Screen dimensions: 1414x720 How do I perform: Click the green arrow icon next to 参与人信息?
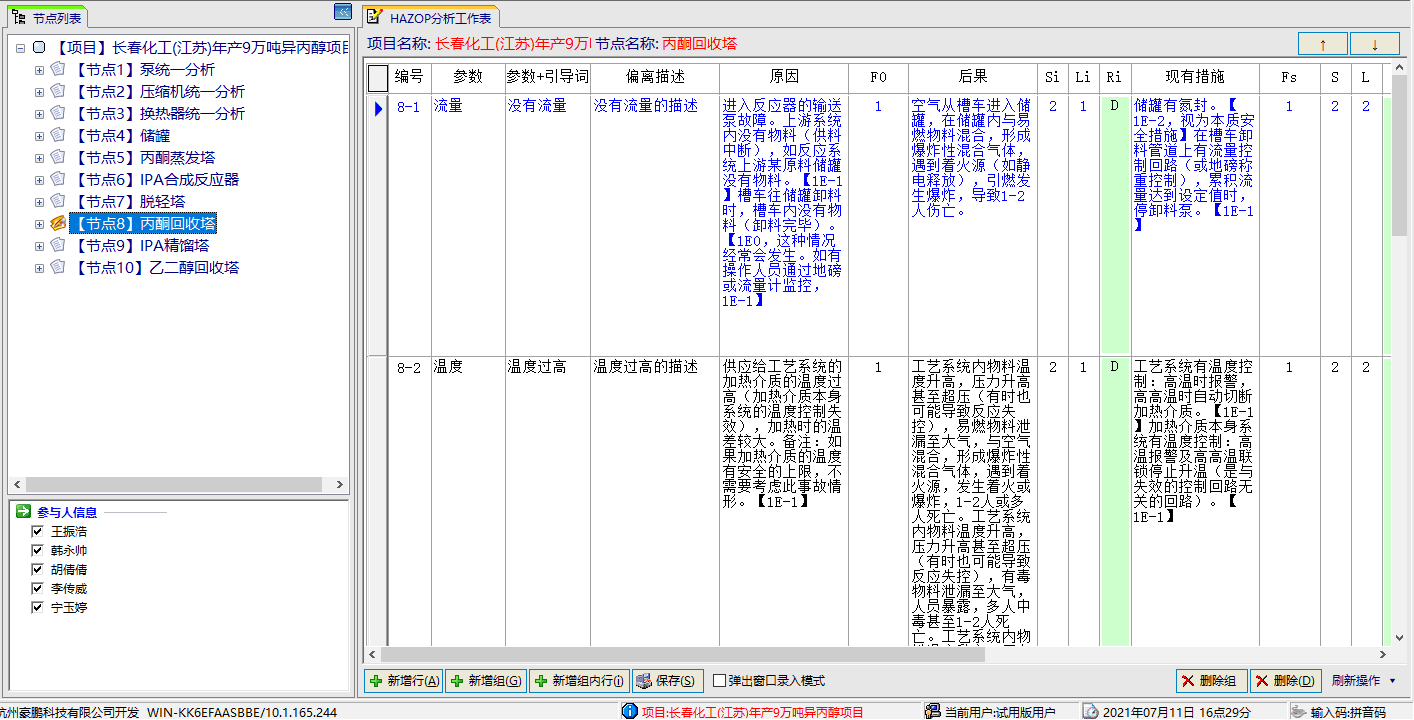pos(23,511)
